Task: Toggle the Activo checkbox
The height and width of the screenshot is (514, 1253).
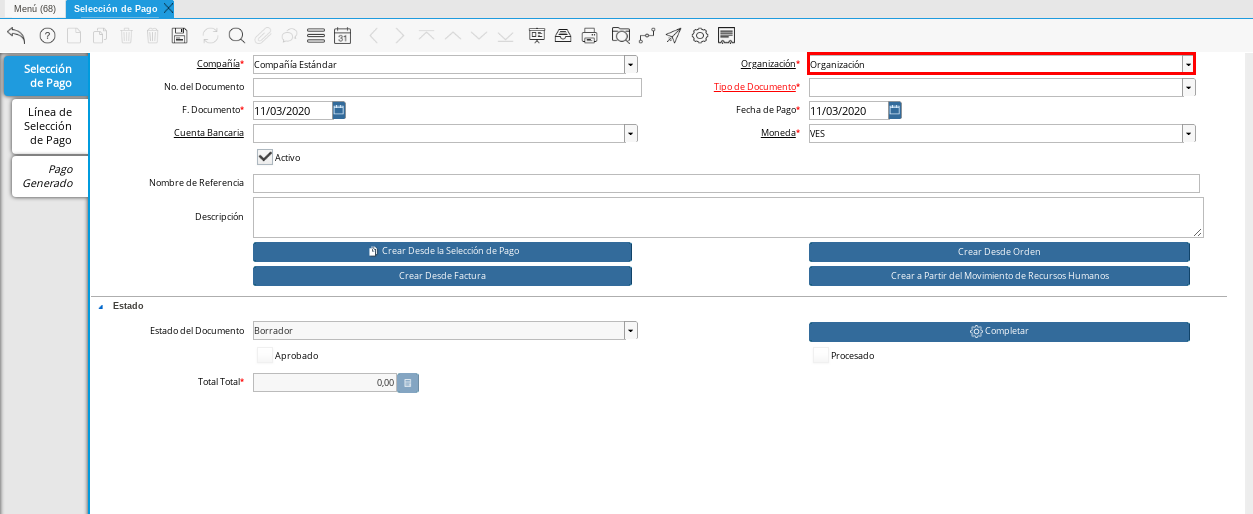Action: click(265, 157)
